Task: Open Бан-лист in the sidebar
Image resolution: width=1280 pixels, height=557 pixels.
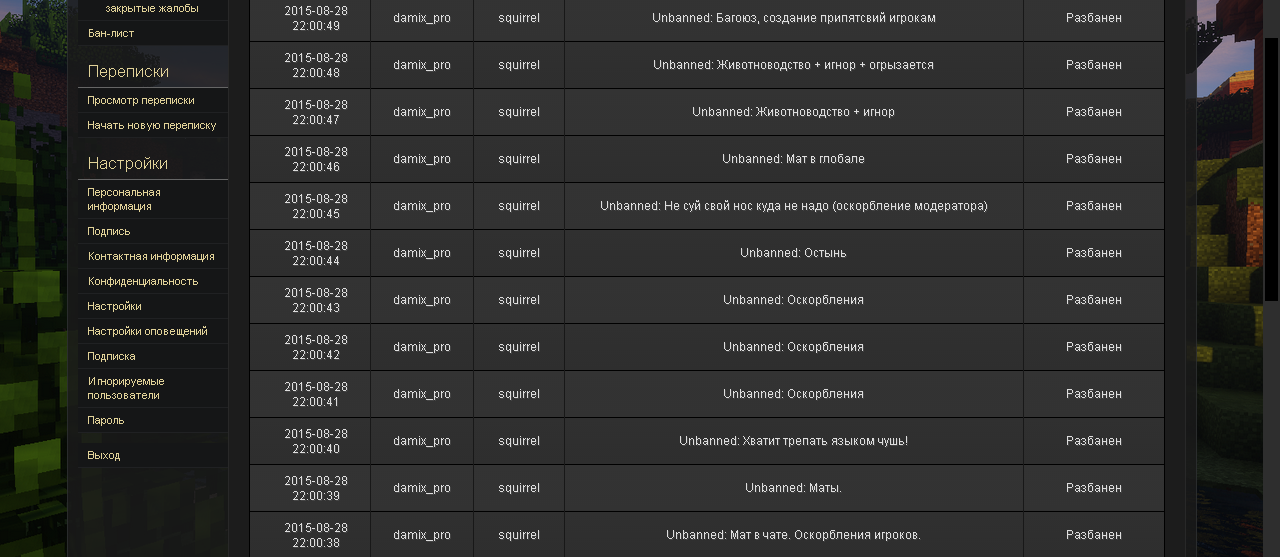Action: (111, 33)
